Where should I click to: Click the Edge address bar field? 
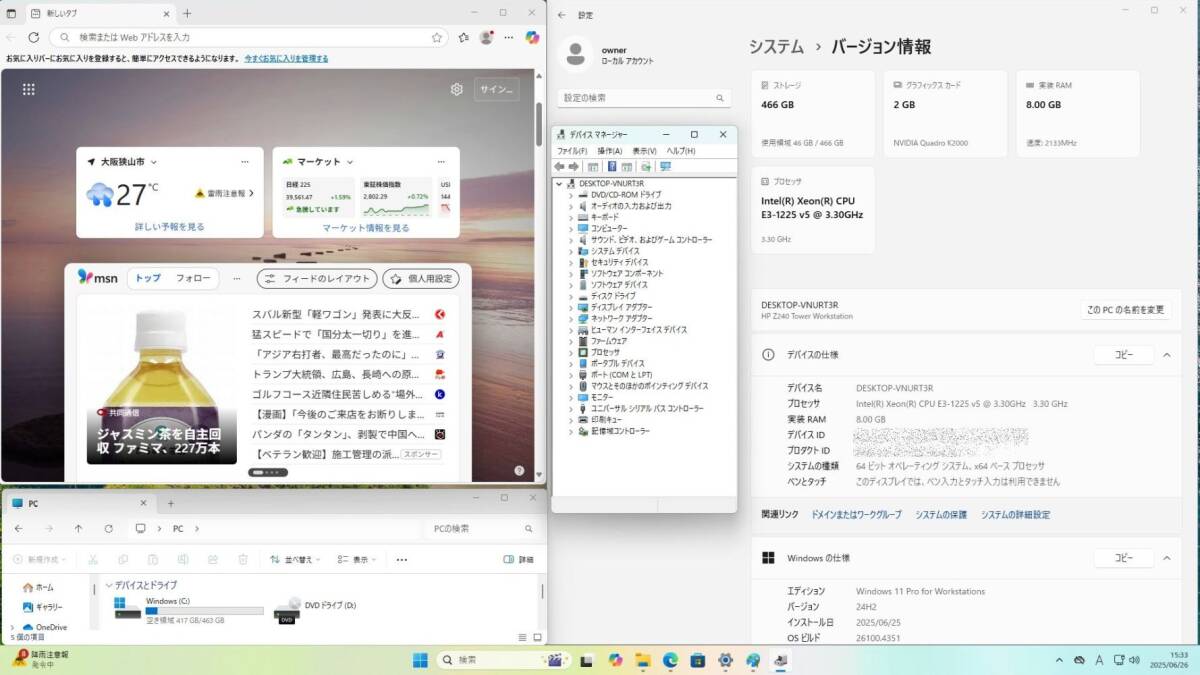click(x=250, y=37)
